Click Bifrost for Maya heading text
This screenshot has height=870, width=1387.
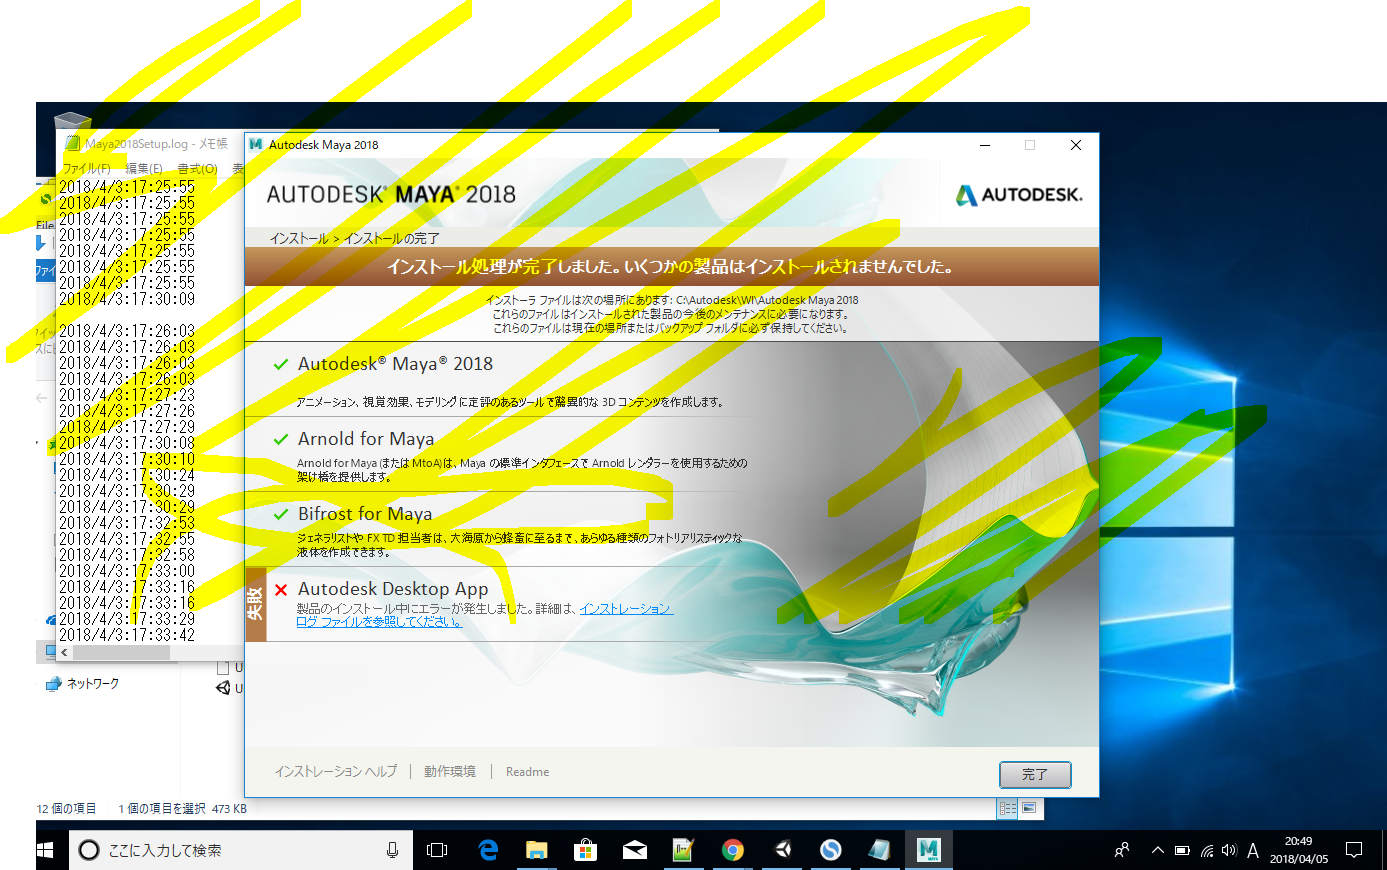(365, 514)
